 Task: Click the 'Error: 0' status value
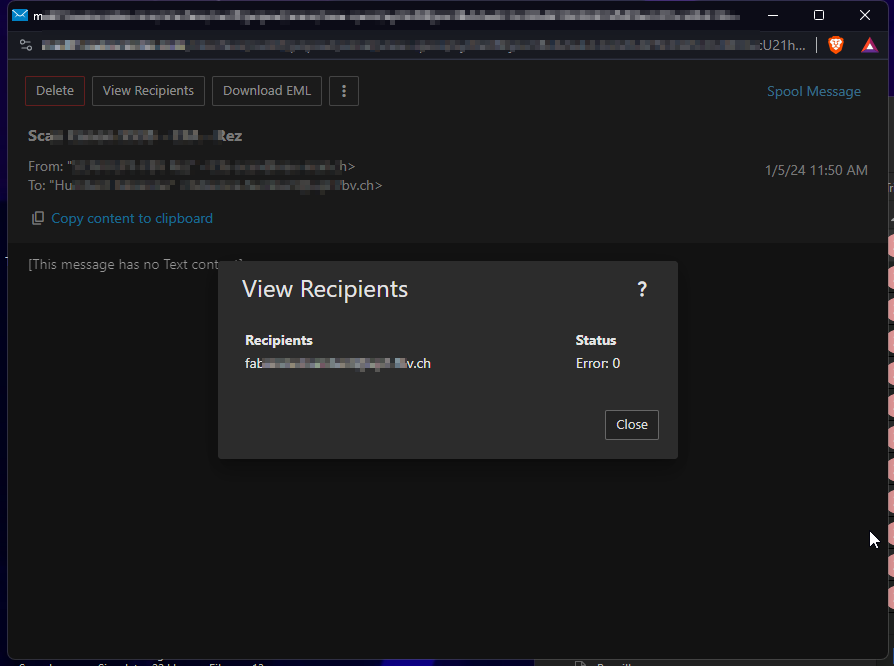(598, 363)
